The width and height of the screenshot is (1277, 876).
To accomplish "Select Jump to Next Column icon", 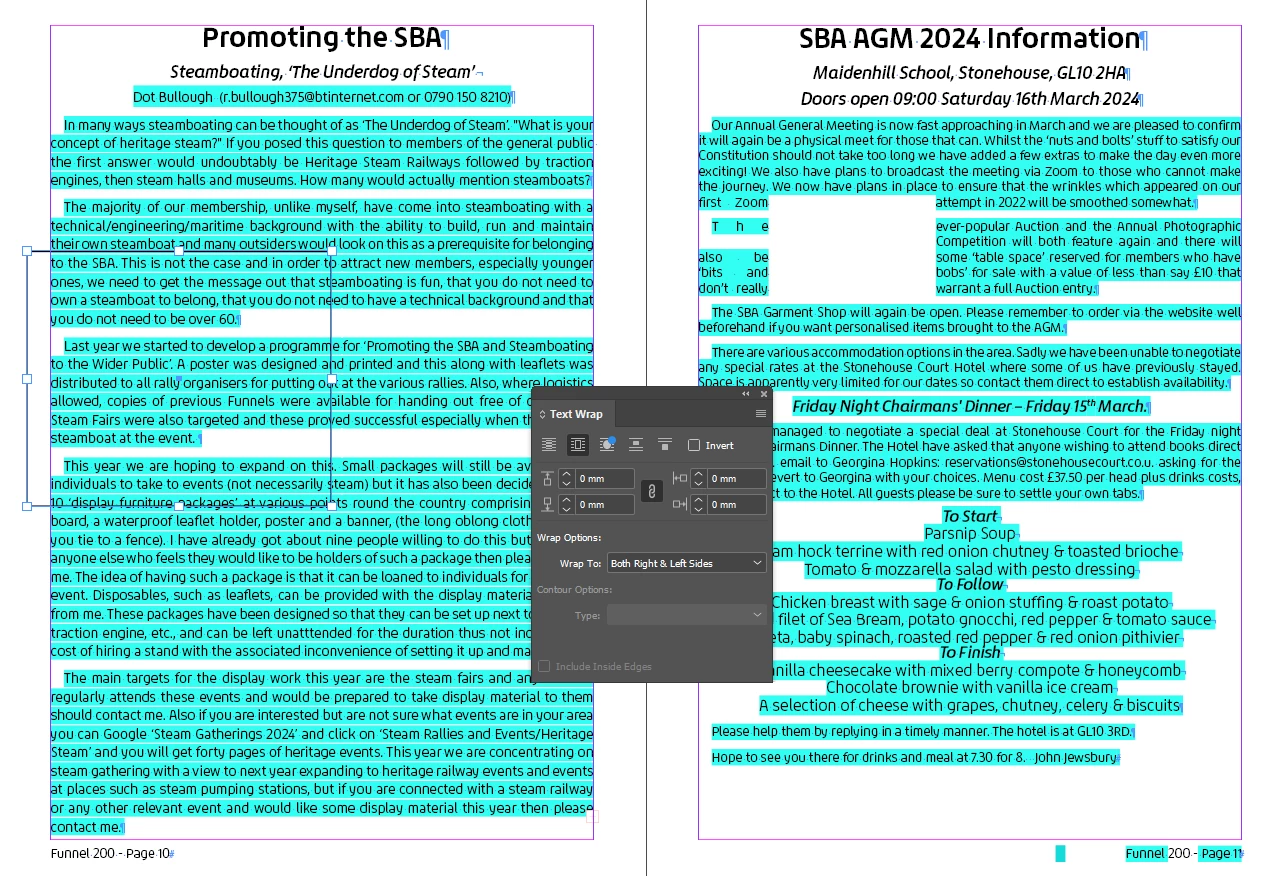I will (665, 445).
